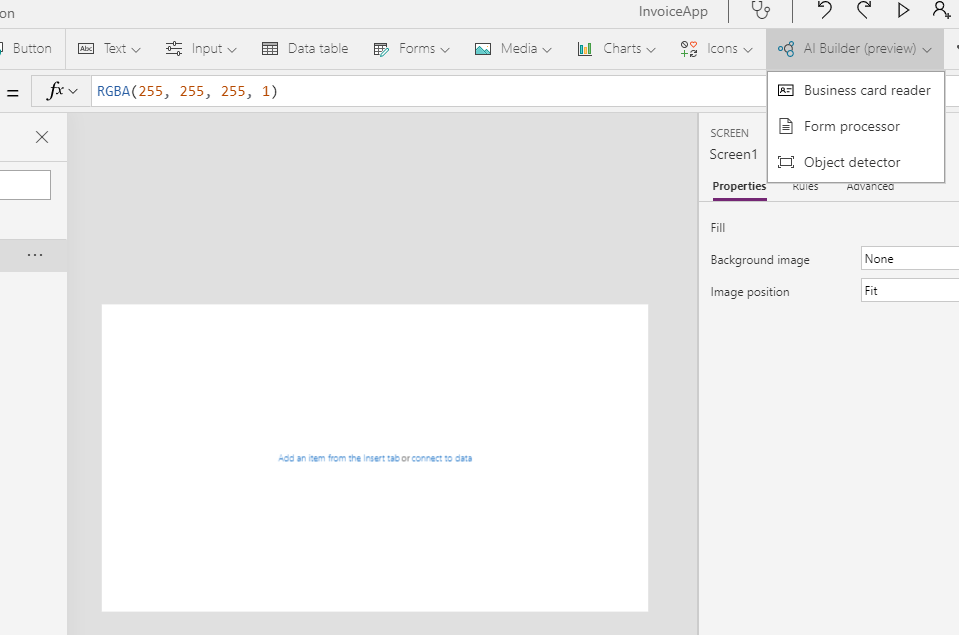This screenshot has height=635, width=959.
Task: Open the Forms dropdown
Action: [x=412, y=48]
